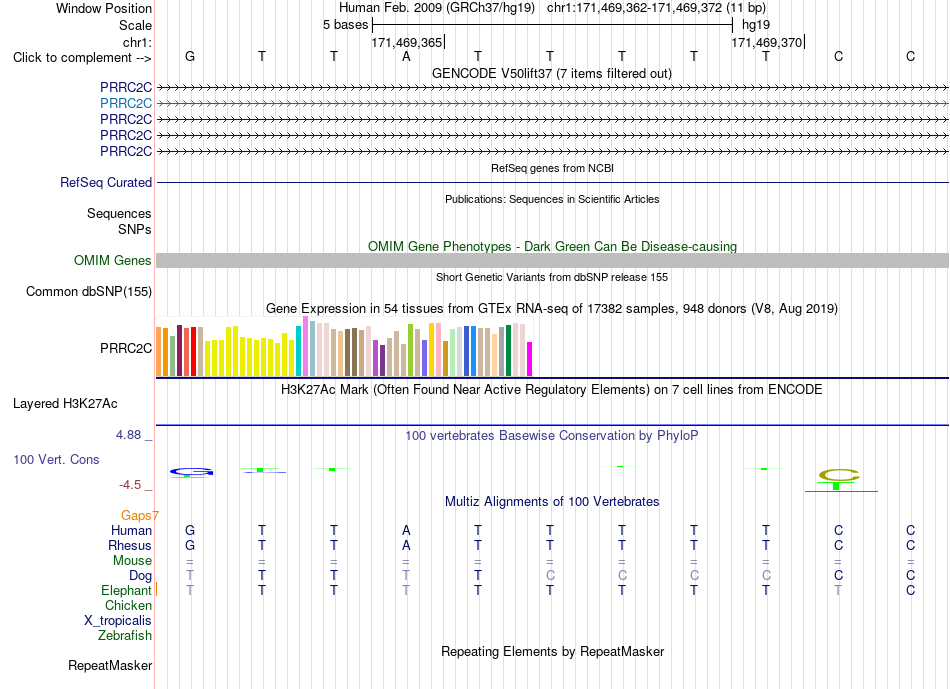The height and width of the screenshot is (689, 950).
Task: Click the Layered H3K27Ac track label
Action: (65, 404)
